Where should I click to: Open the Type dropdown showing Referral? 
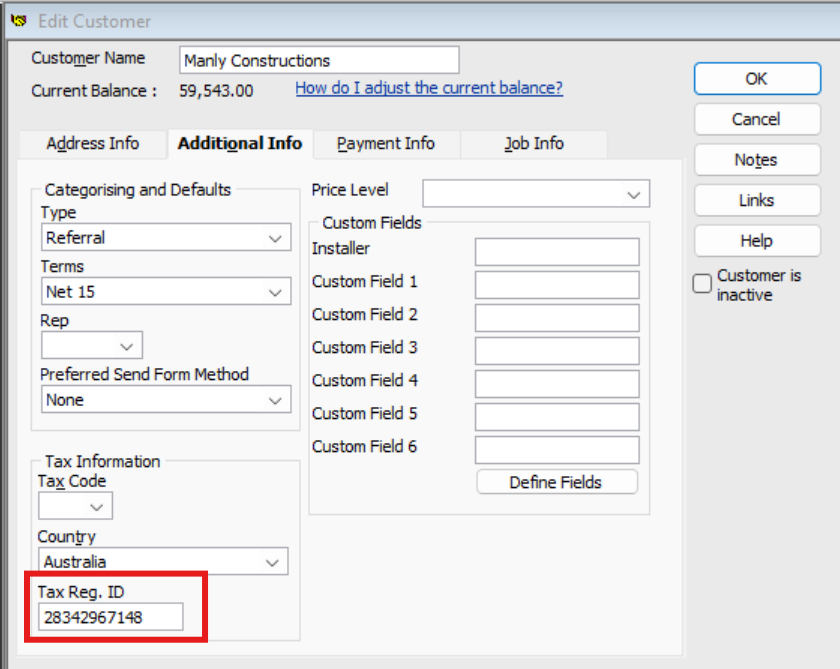pos(166,237)
